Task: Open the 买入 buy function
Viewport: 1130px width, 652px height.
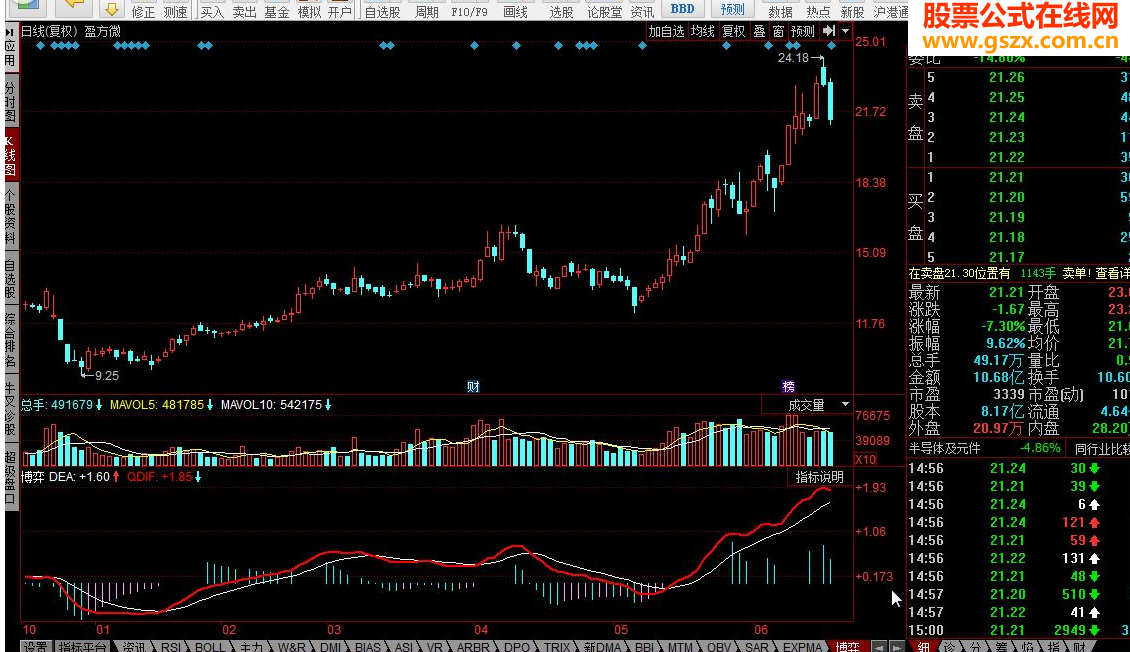Action: [x=212, y=9]
